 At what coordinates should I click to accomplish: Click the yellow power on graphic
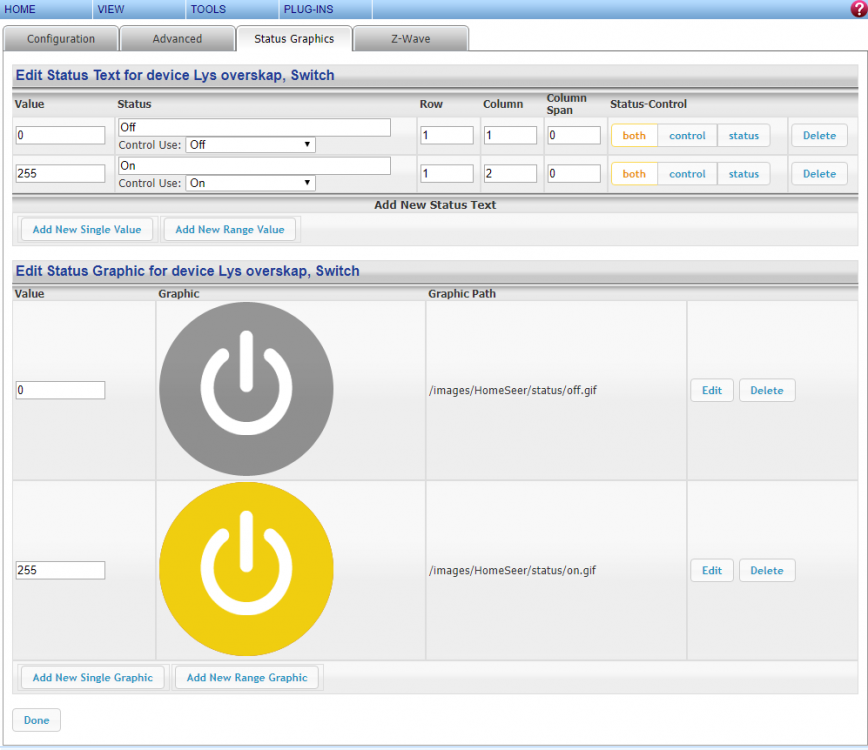[246, 570]
